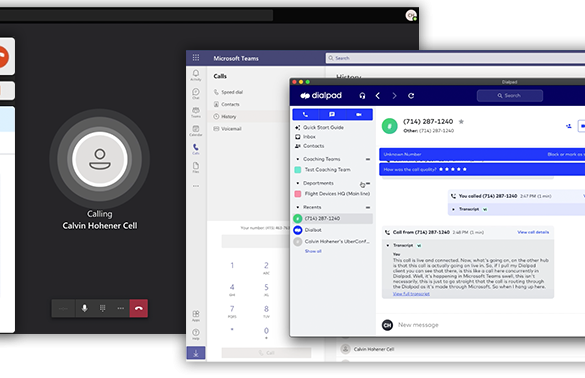The width and height of the screenshot is (585, 378).
Task: Open Activity in Teams sidebar
Action: tap(196, 75)
